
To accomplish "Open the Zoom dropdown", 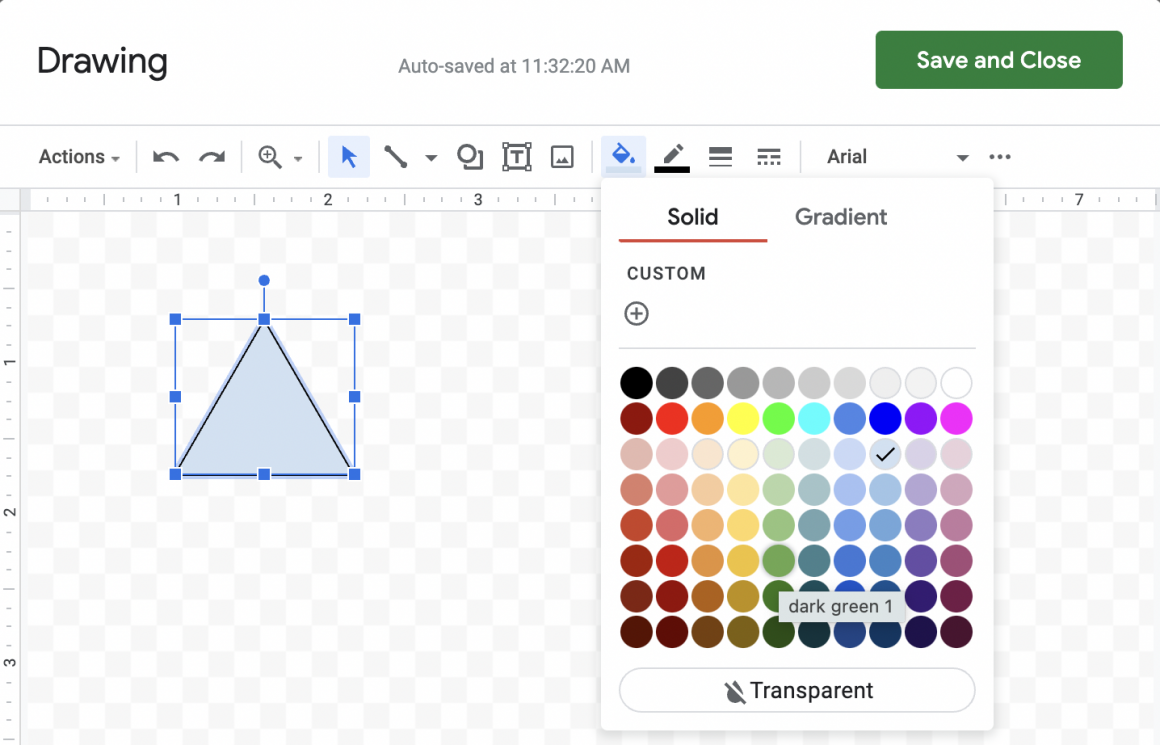I will pos(281,156).
